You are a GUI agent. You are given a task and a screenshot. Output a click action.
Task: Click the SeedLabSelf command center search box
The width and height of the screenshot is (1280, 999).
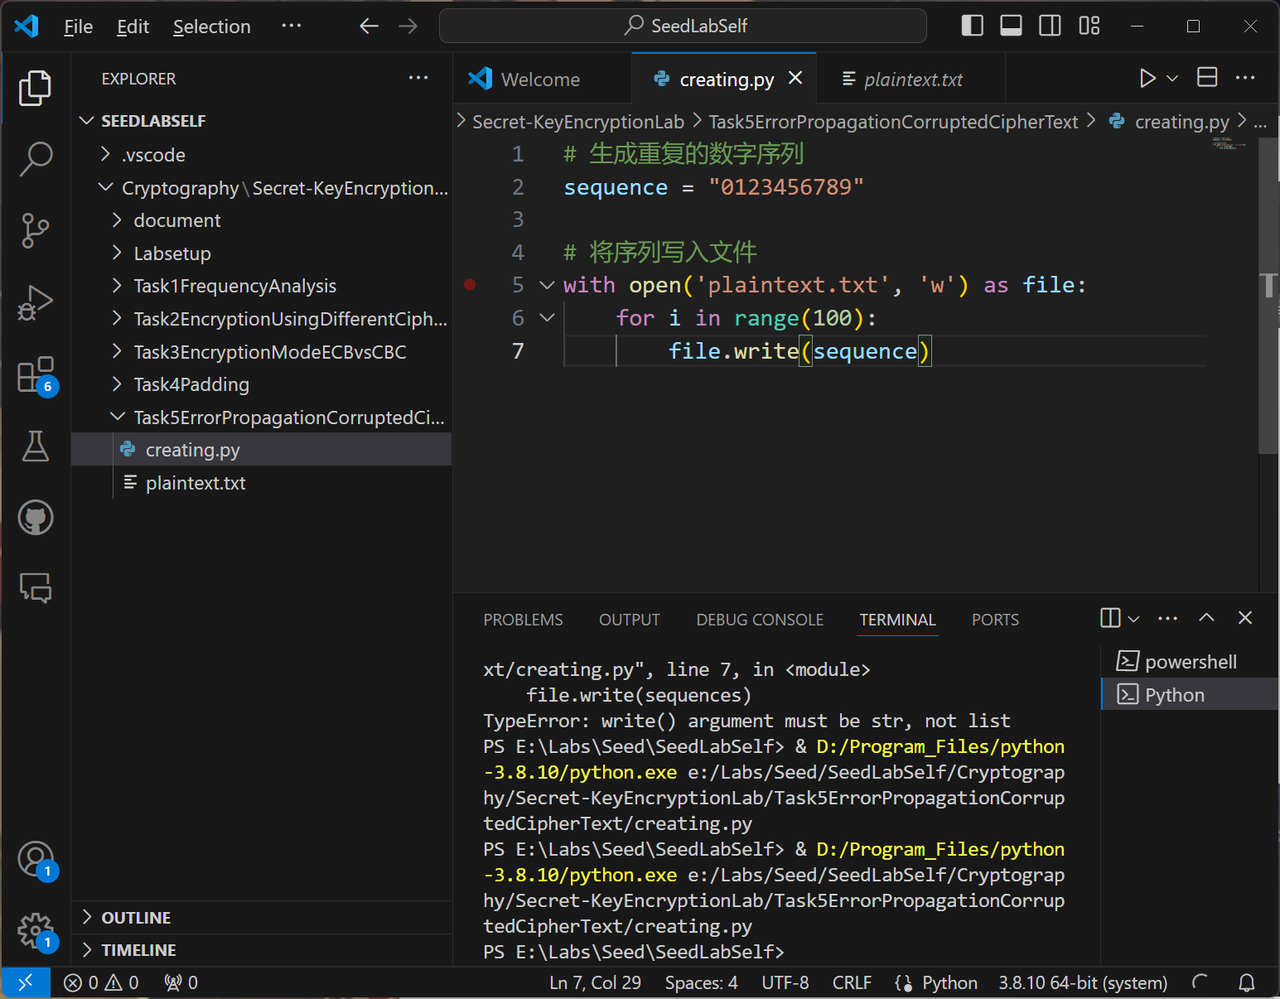click(x=683, y=26)
